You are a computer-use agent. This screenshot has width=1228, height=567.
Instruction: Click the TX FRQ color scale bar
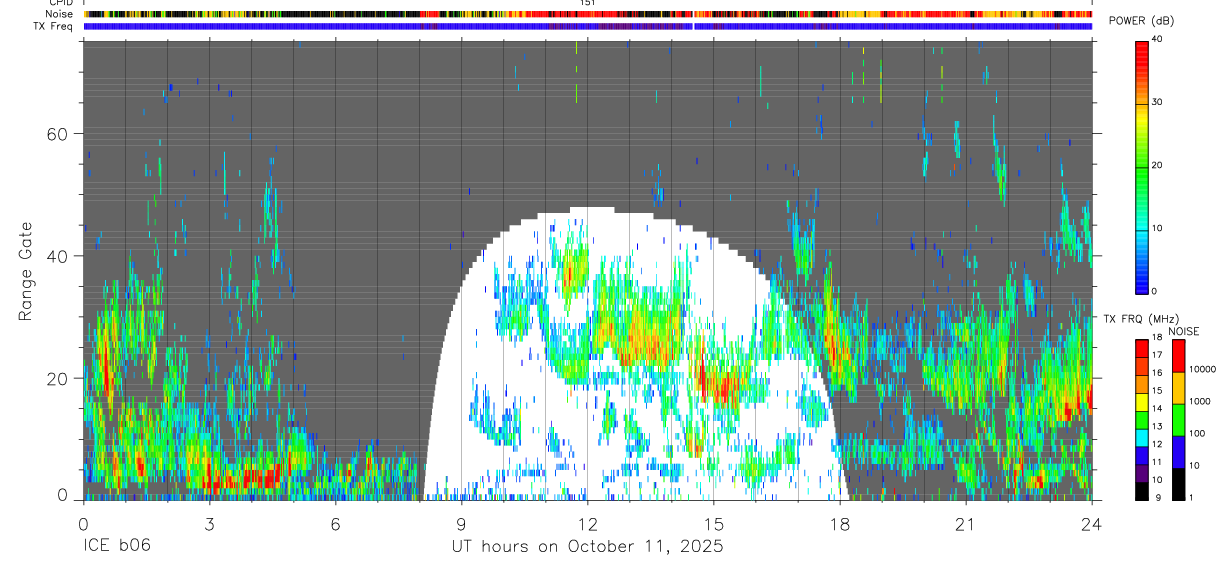[1141, 419]
